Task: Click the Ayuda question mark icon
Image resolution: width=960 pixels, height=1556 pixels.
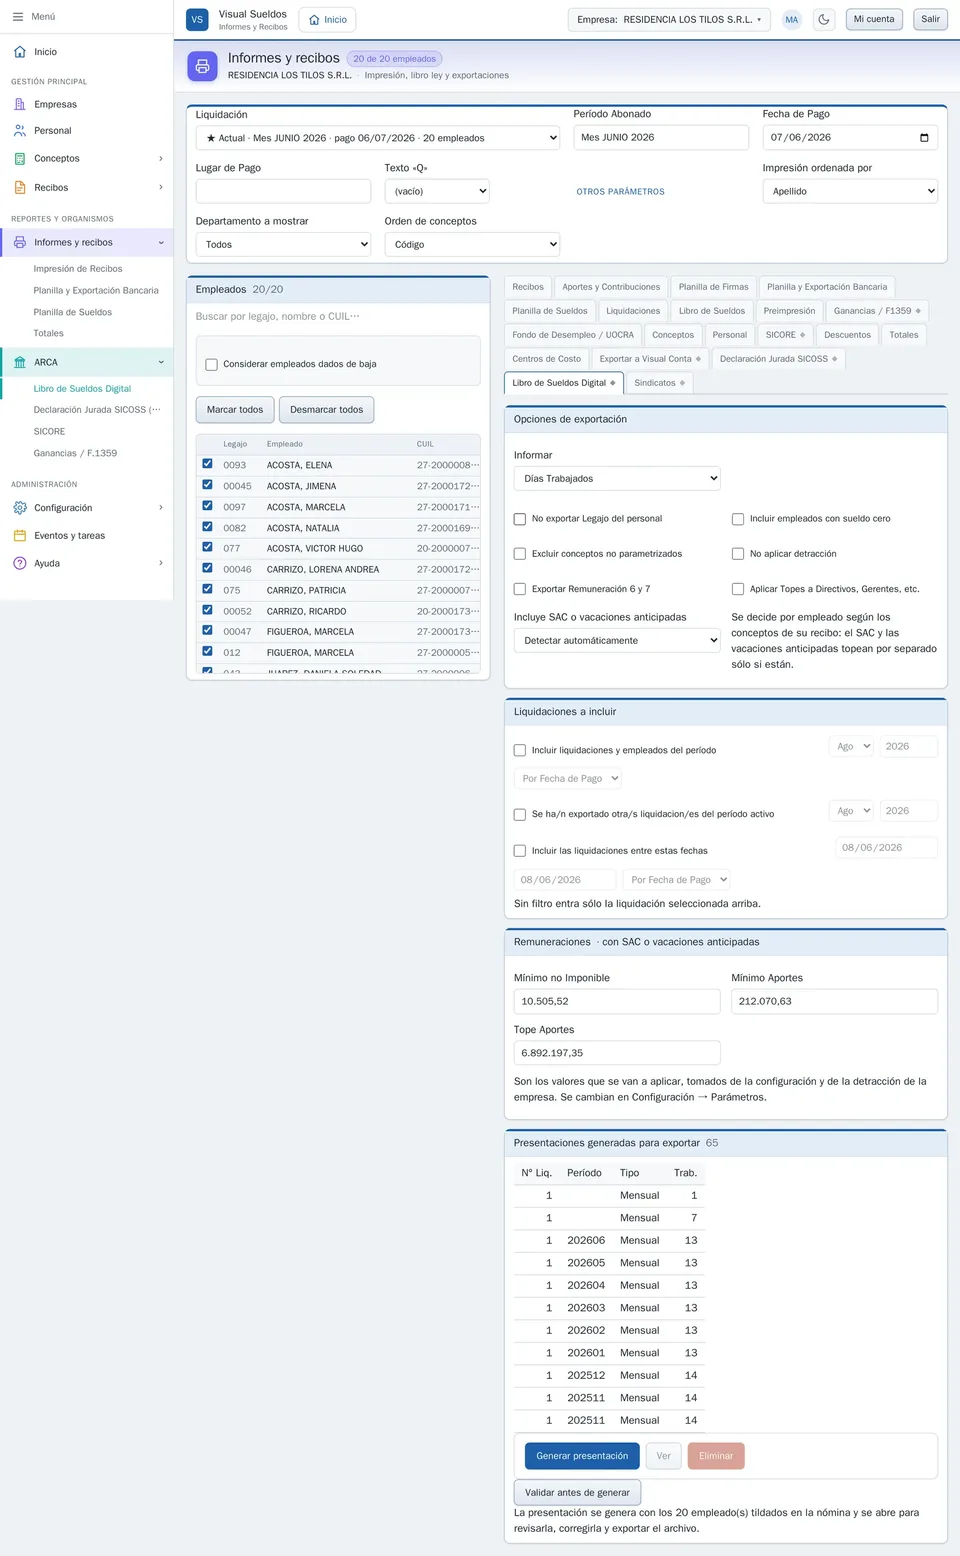Action: [20, 563]
